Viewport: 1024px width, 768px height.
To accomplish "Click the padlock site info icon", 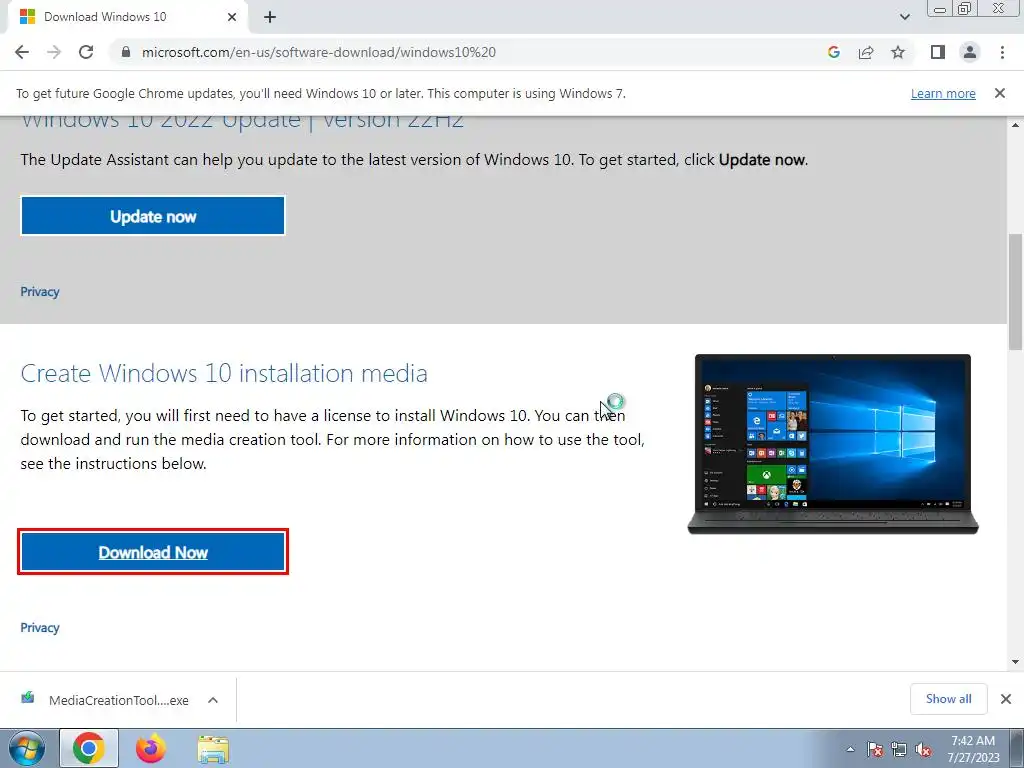I will coord(126,52).
